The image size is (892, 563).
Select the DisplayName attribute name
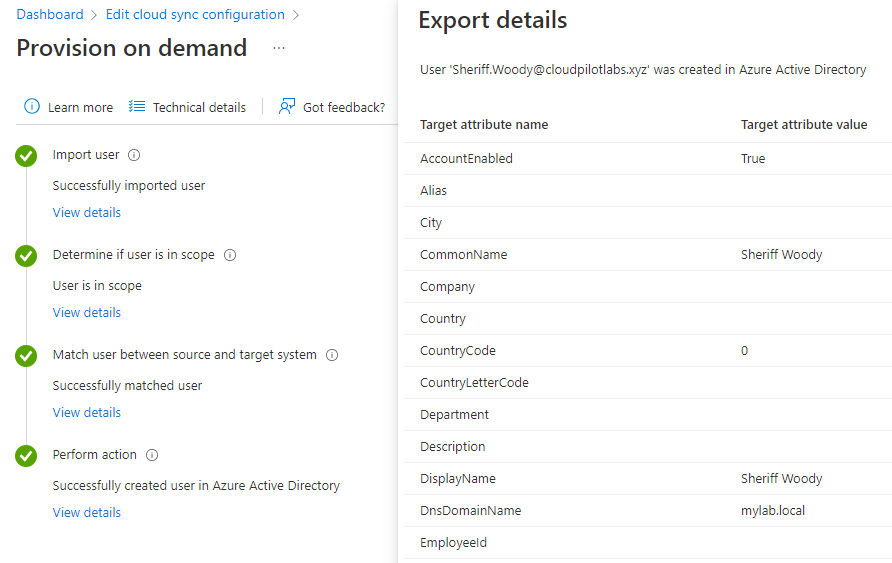(x=458, y=479)
